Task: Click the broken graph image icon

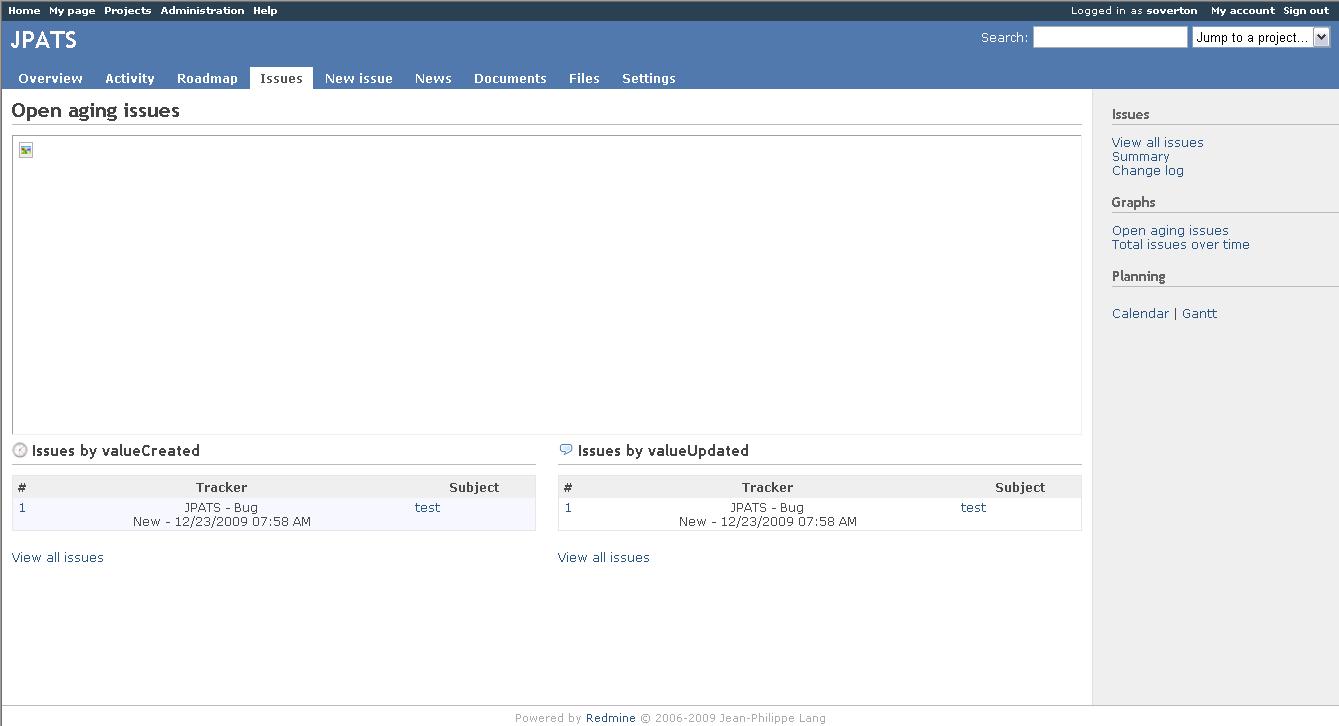Action: click(26, 150)
